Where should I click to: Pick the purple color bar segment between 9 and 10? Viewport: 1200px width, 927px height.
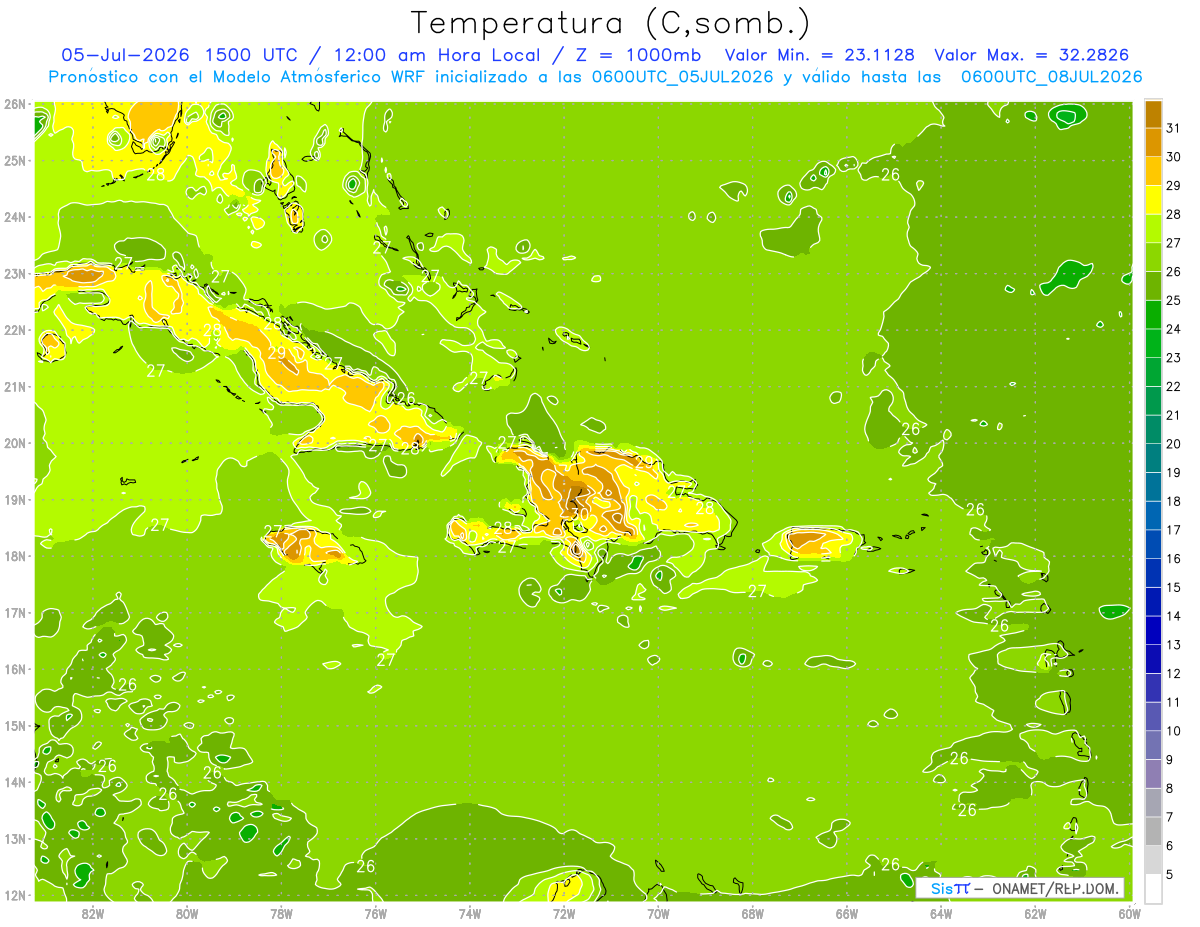[1153, 745]
